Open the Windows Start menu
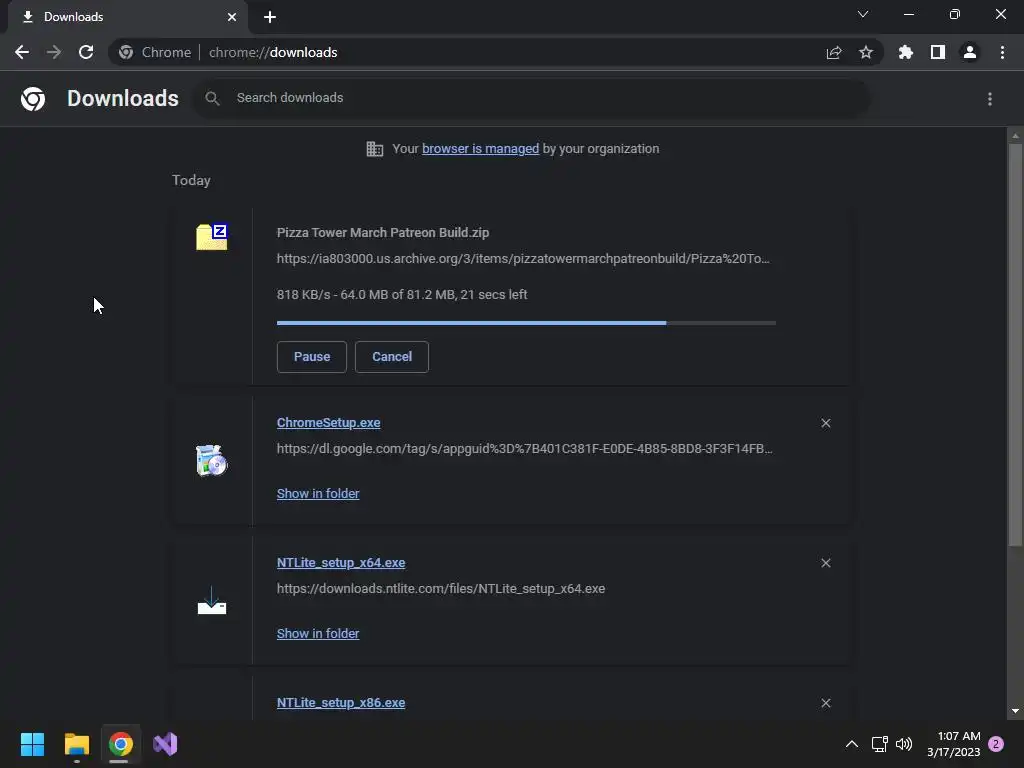Screen dimensions: 1024x768 32,744
